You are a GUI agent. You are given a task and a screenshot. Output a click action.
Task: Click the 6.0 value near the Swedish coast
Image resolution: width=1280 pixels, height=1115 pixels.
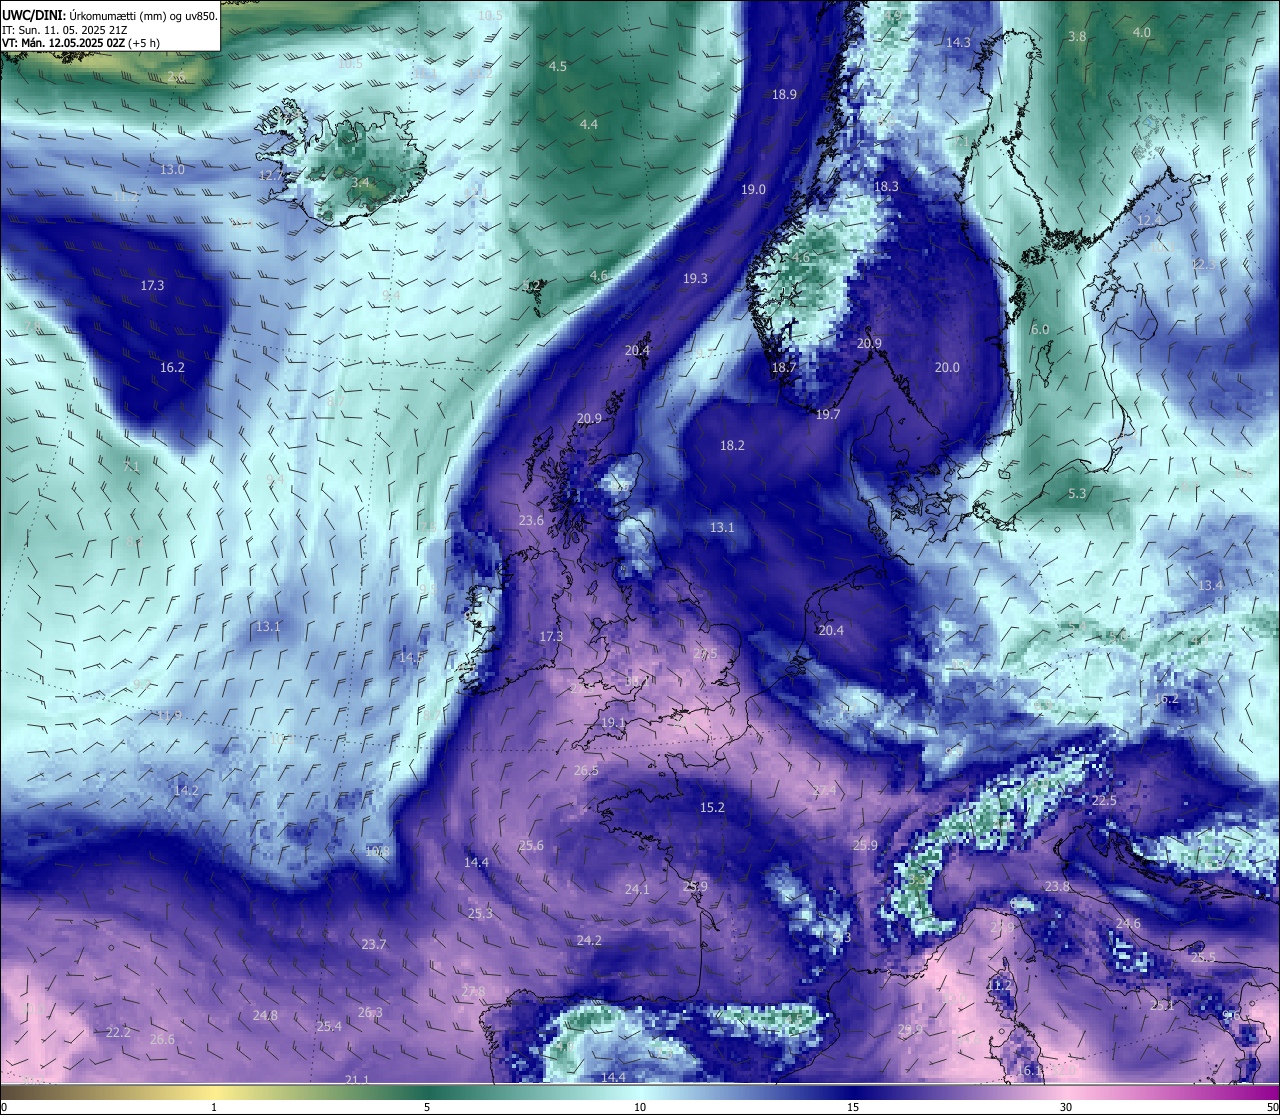[x=1040, y=330]
